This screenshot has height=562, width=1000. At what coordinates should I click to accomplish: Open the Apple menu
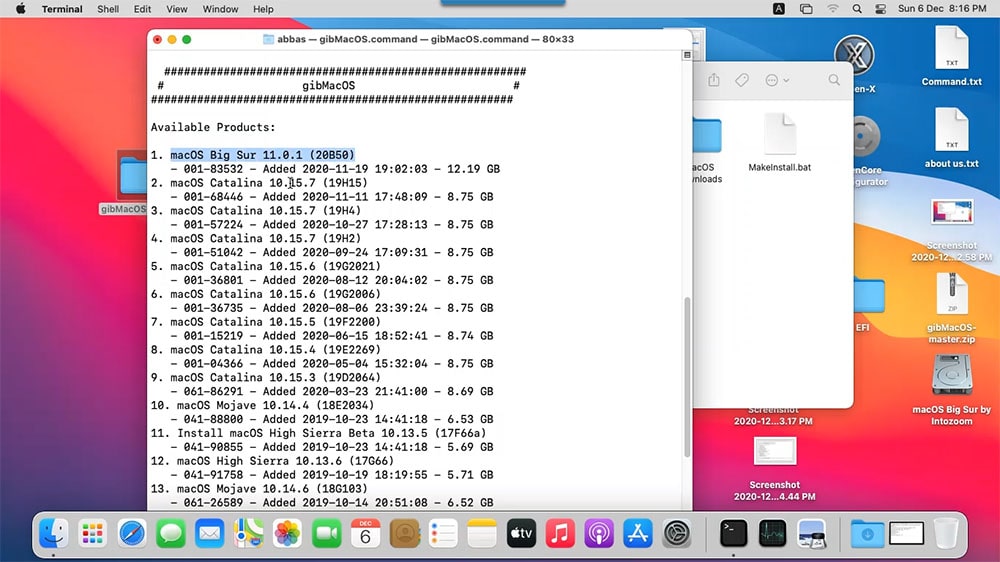pyautogui.click(x=20, y=9)
